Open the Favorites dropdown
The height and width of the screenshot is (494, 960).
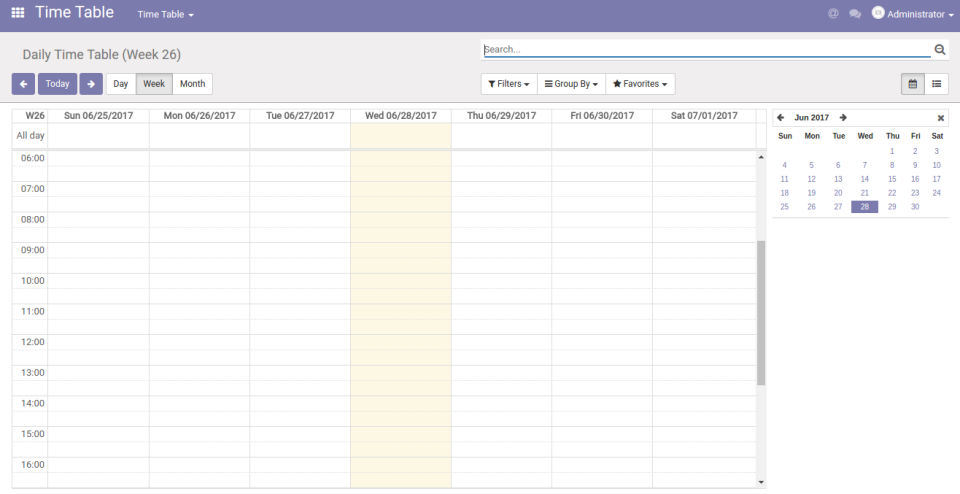coord(640,84)
